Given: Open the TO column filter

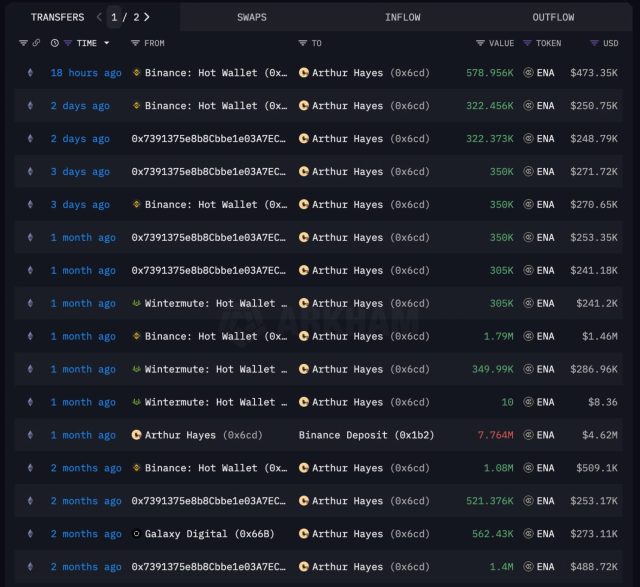Looking at the screenshot, I should pyautogui.click(x=303, y=43).
